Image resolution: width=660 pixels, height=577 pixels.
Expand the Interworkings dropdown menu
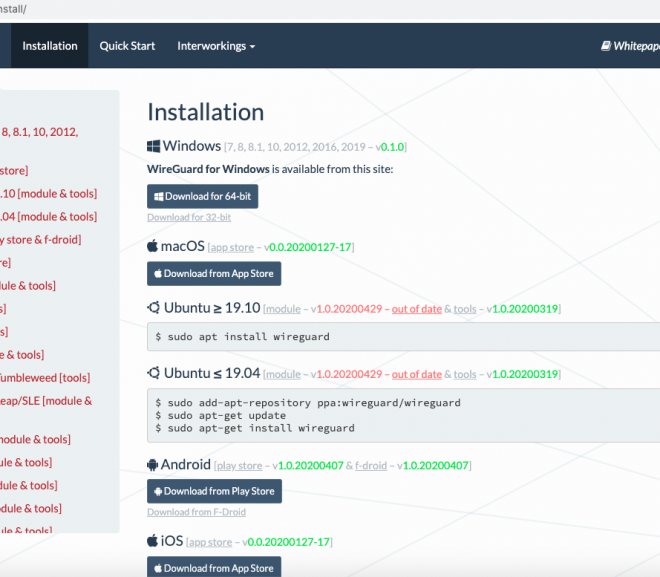pos(216,46)
